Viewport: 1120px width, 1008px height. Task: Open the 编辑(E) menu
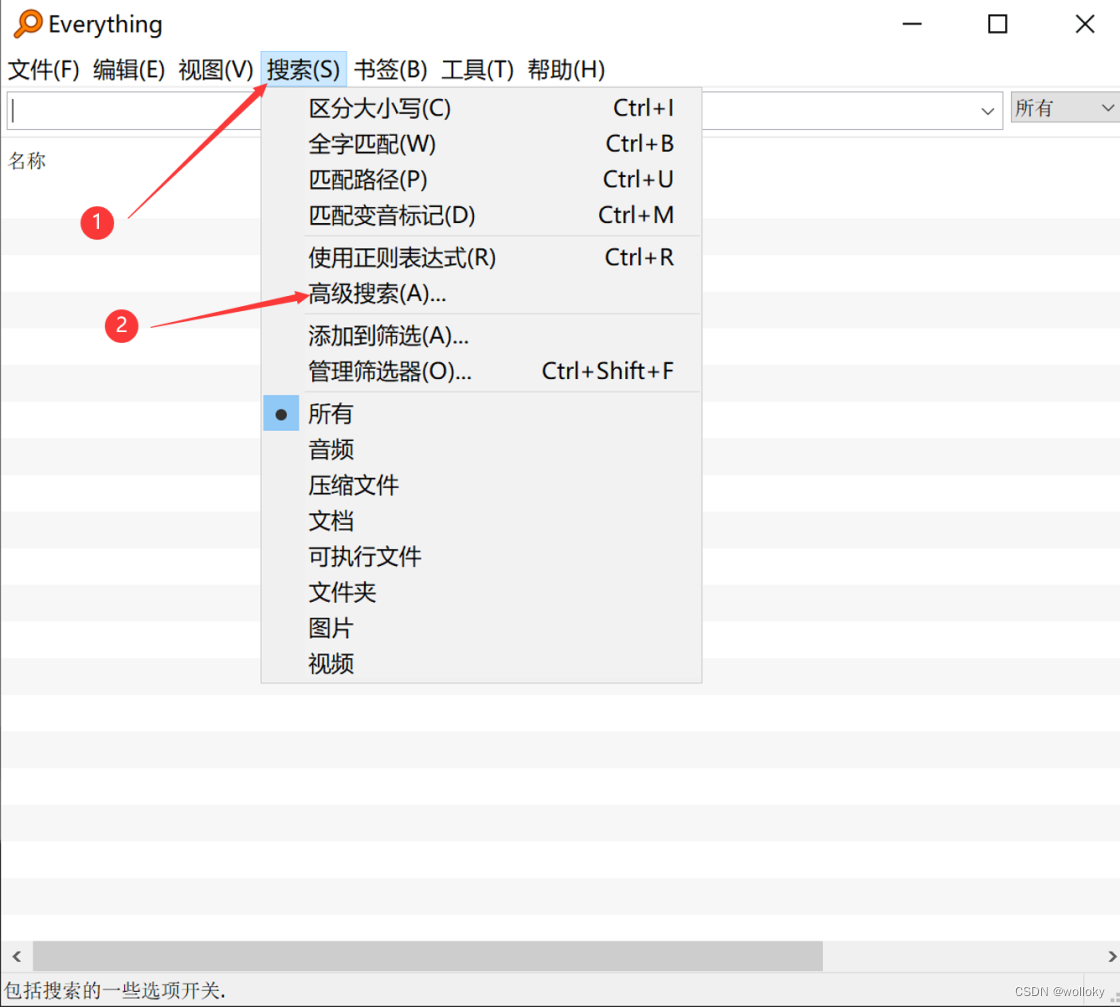pos(129,69)
